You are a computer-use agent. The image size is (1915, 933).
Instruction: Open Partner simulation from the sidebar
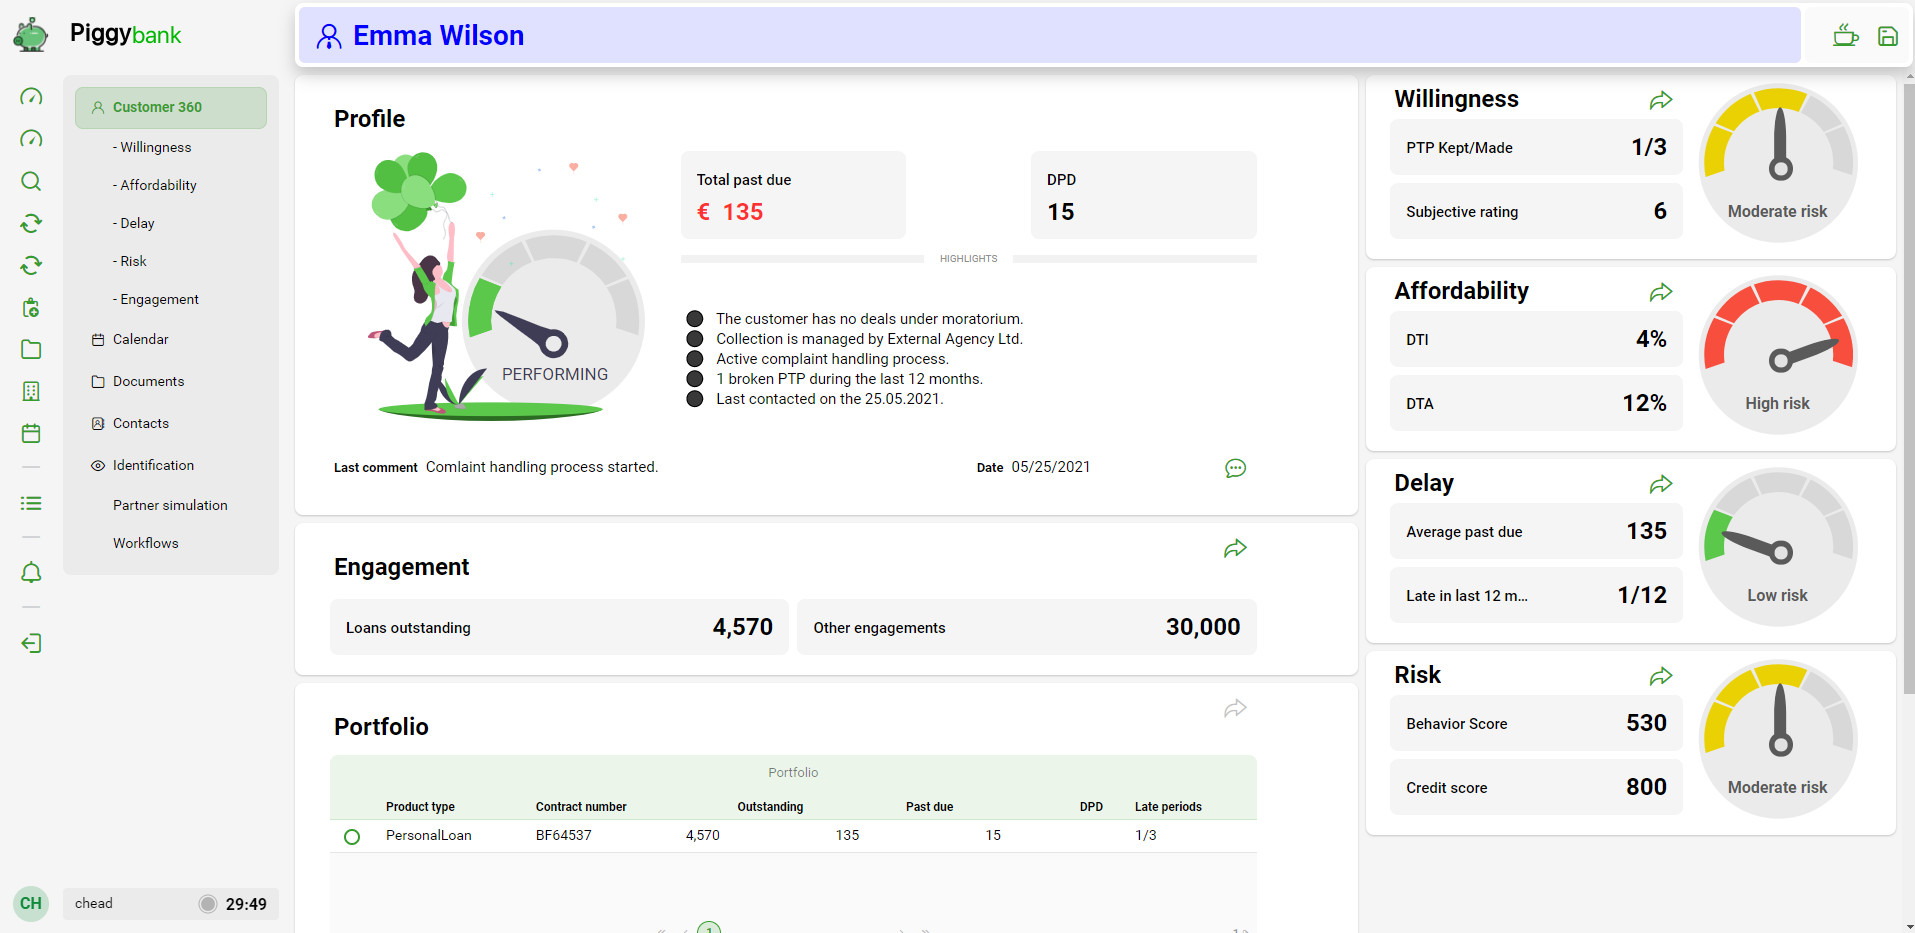[170, 505]
